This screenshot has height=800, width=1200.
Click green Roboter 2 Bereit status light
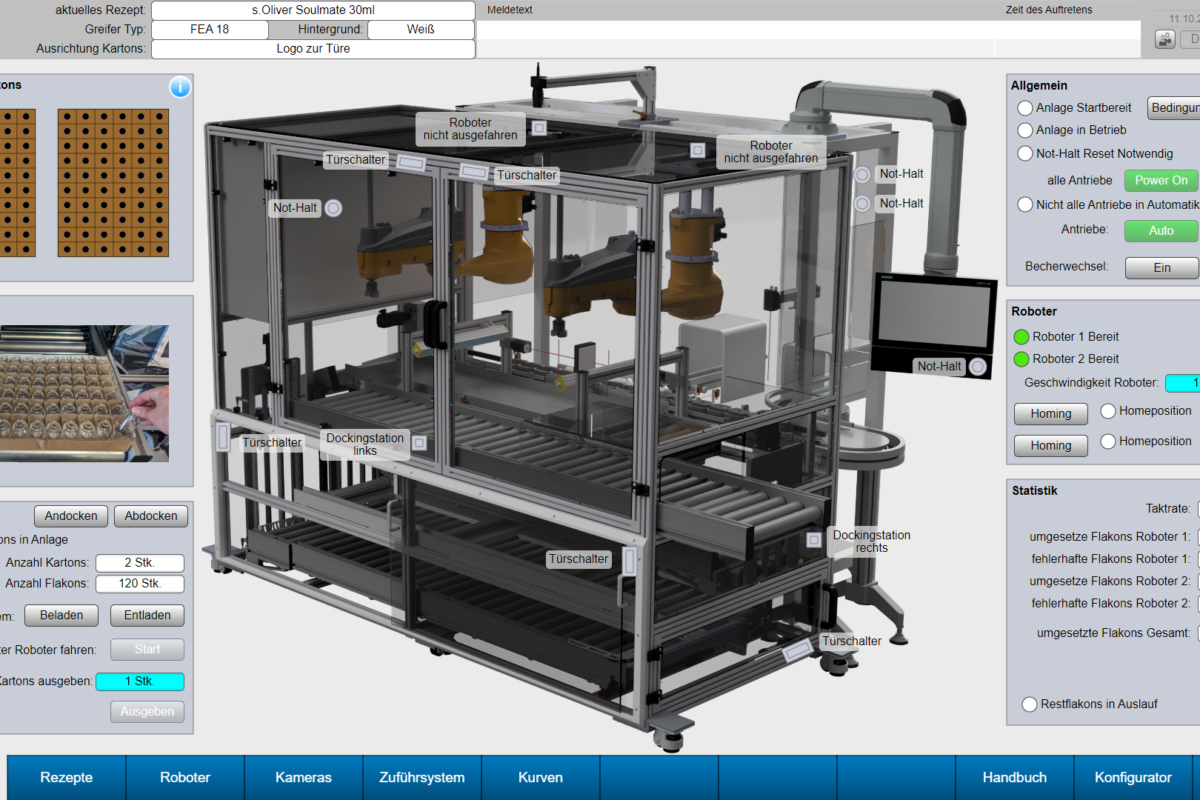tap(1021, 359)
